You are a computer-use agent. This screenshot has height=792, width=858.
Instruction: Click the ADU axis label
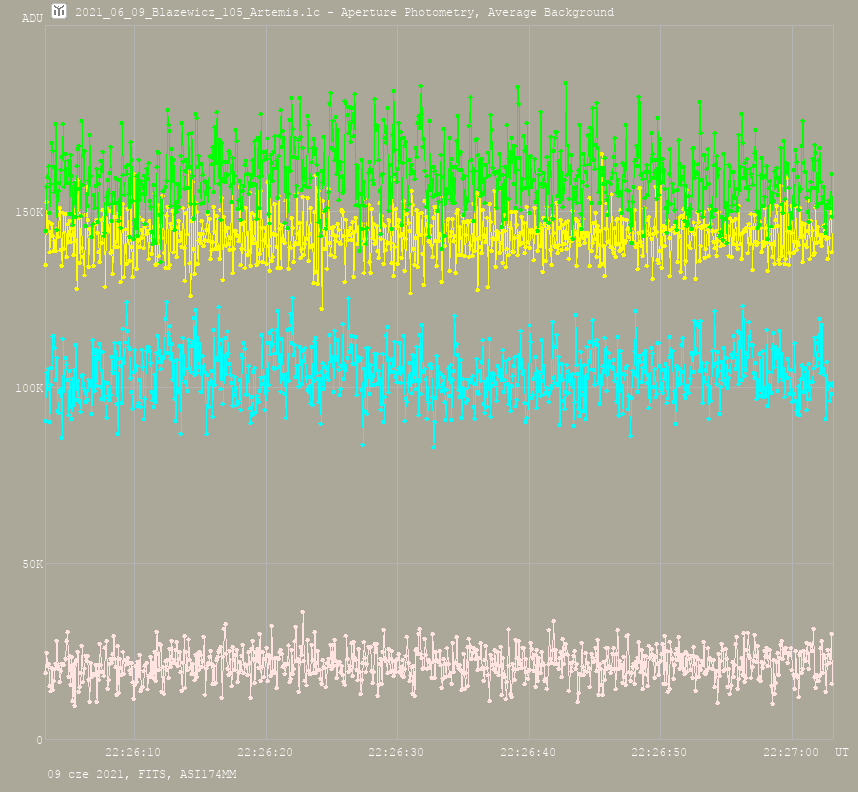[32, 18]
